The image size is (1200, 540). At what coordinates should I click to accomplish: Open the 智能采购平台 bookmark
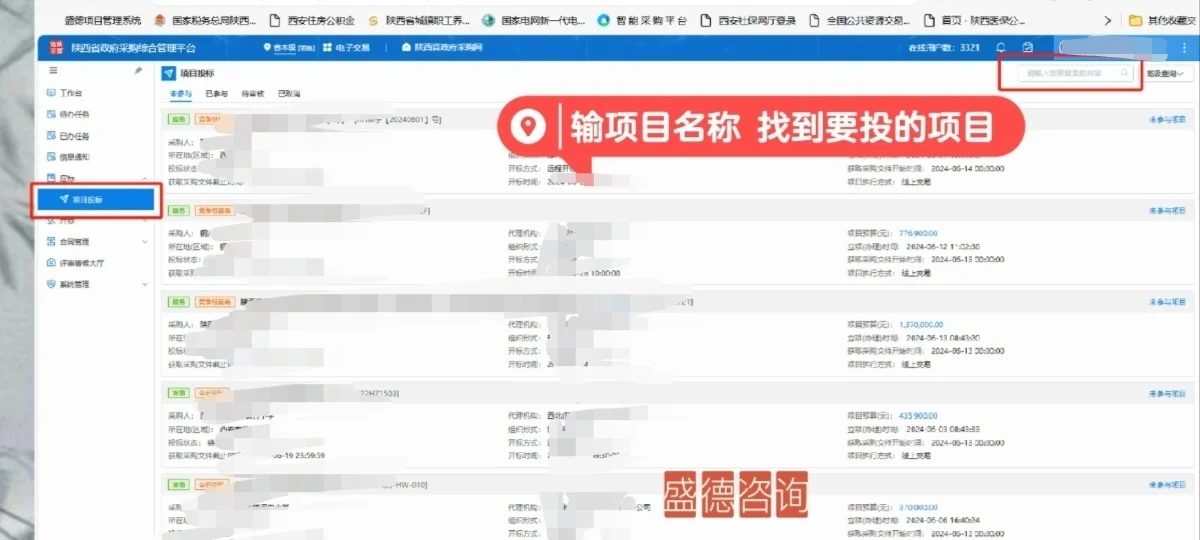pos(641,20)
